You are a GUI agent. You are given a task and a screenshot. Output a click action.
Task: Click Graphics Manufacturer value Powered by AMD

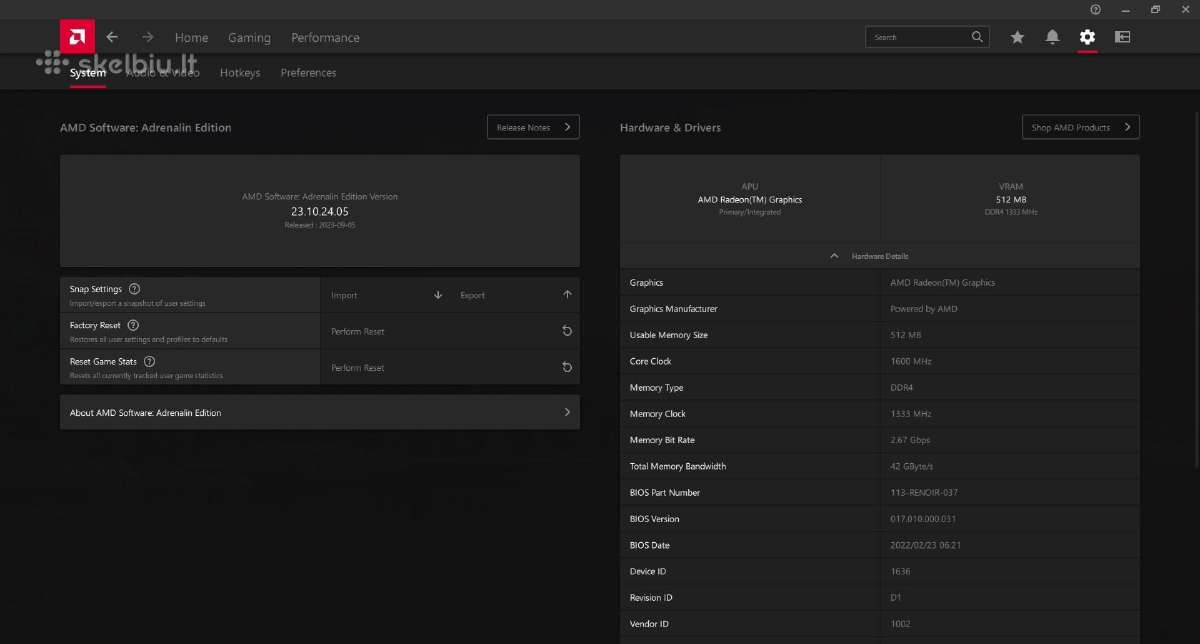tap(923, 309)
